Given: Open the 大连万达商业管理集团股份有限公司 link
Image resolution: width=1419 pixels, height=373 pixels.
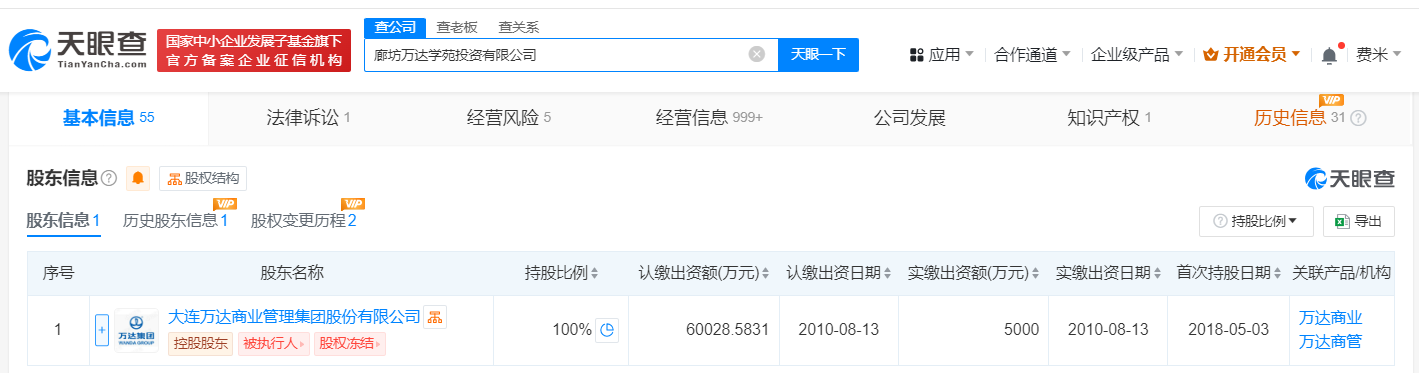Looking at the screenshot, I should coord(294,316).
